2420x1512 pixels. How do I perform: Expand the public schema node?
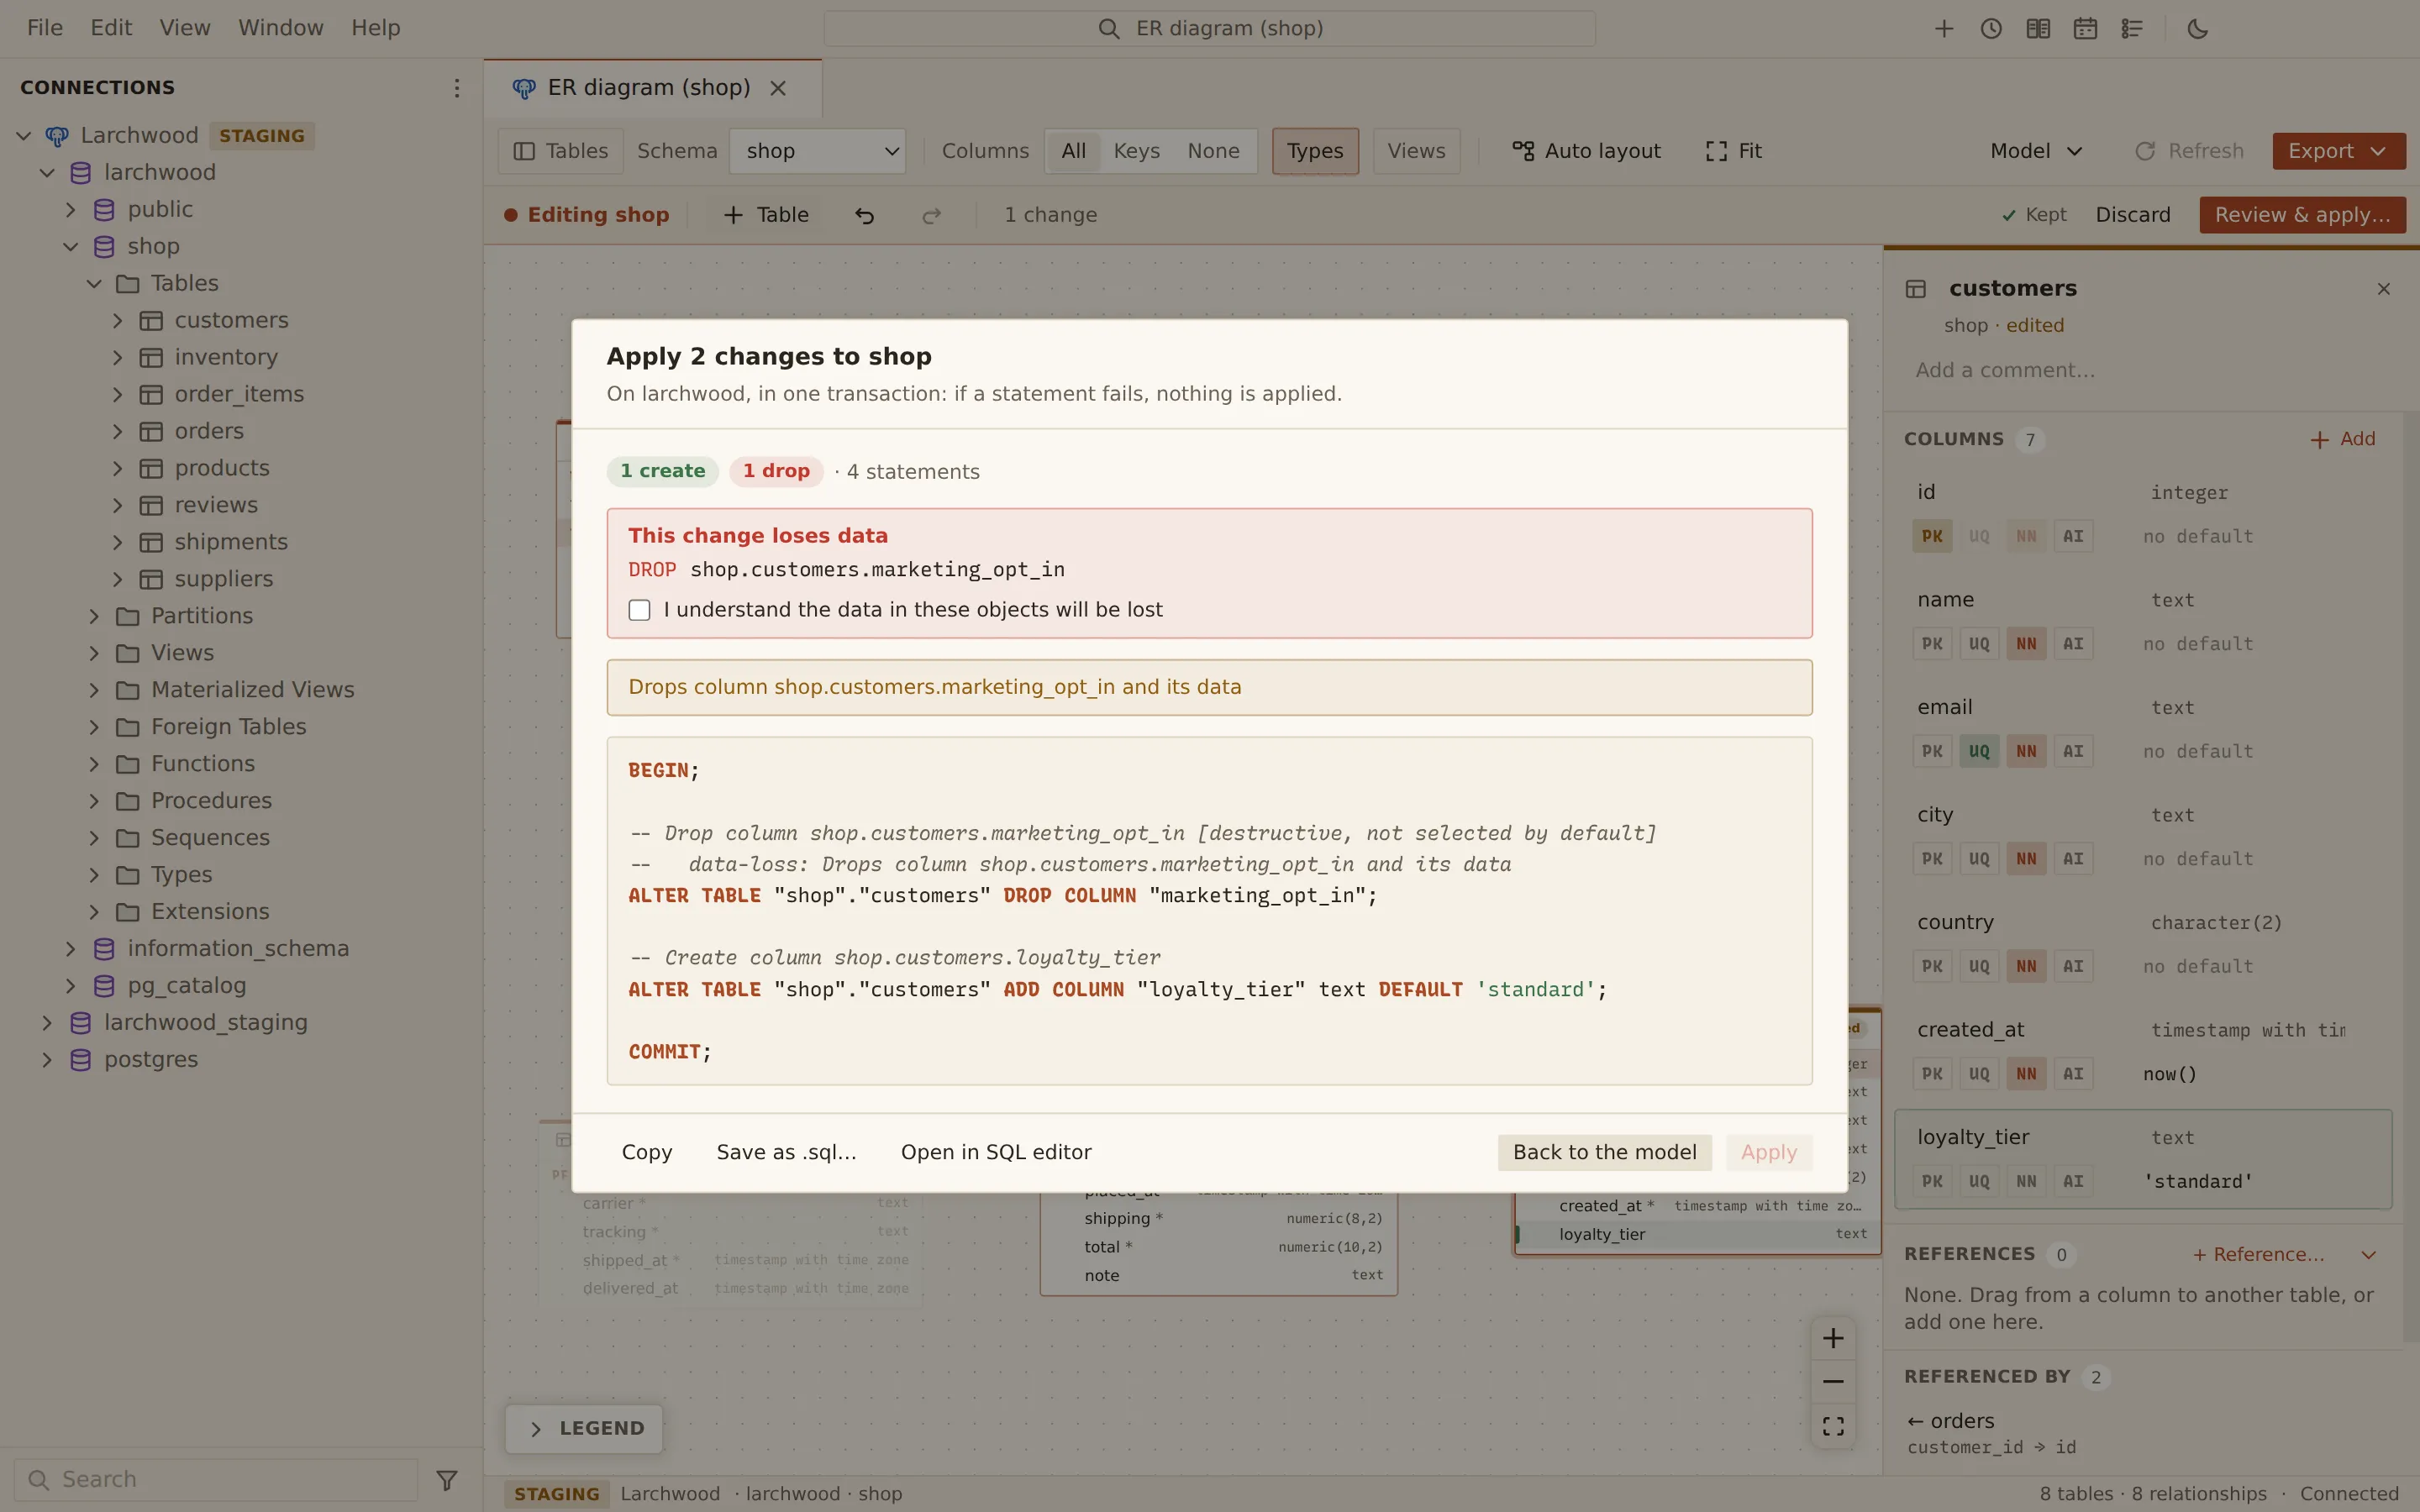point(71,210)
